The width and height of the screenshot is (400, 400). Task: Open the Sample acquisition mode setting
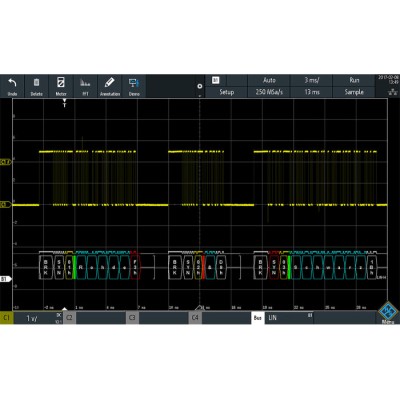(354, 92)
